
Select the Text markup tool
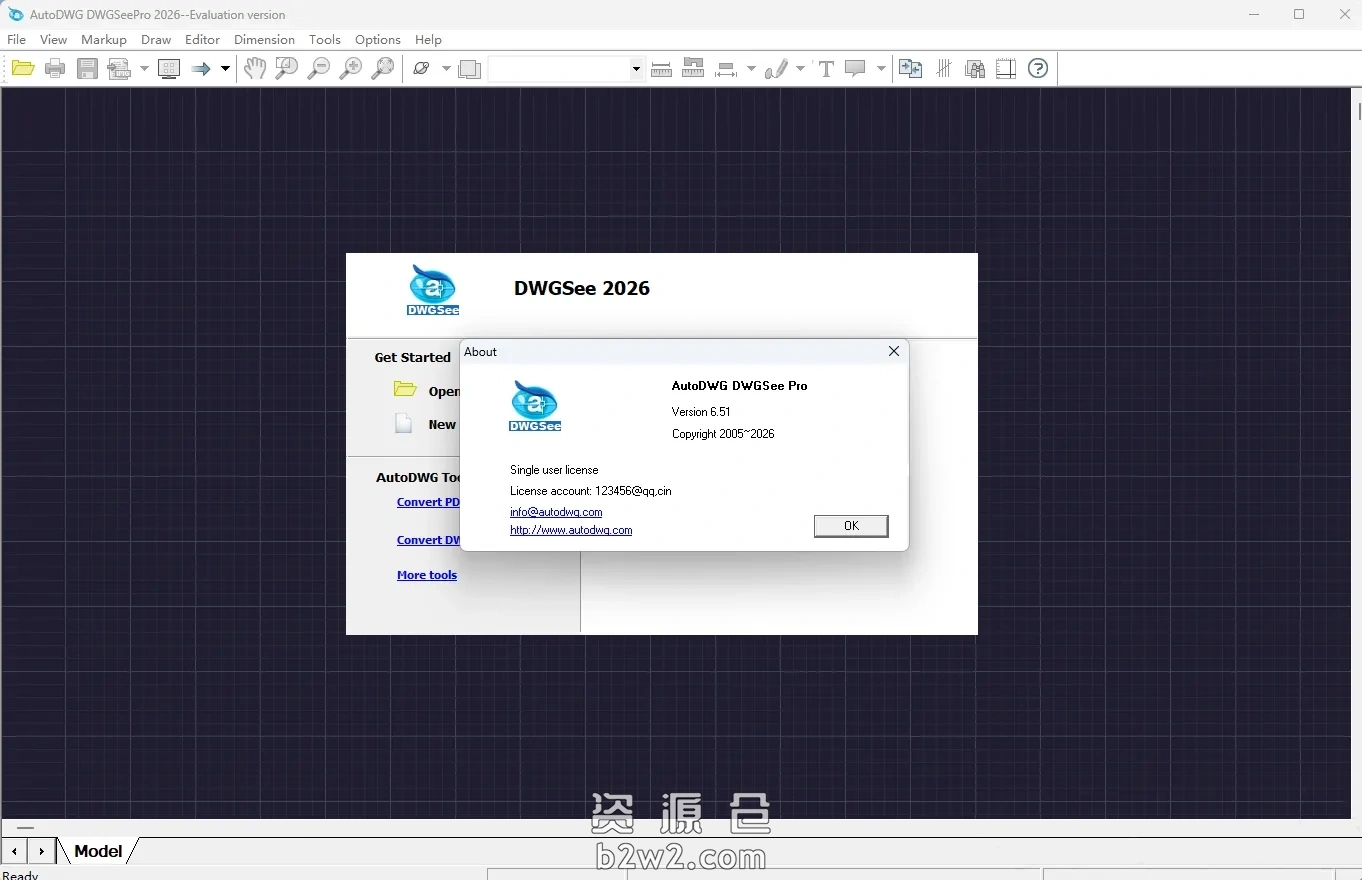[x=826, y=69]
